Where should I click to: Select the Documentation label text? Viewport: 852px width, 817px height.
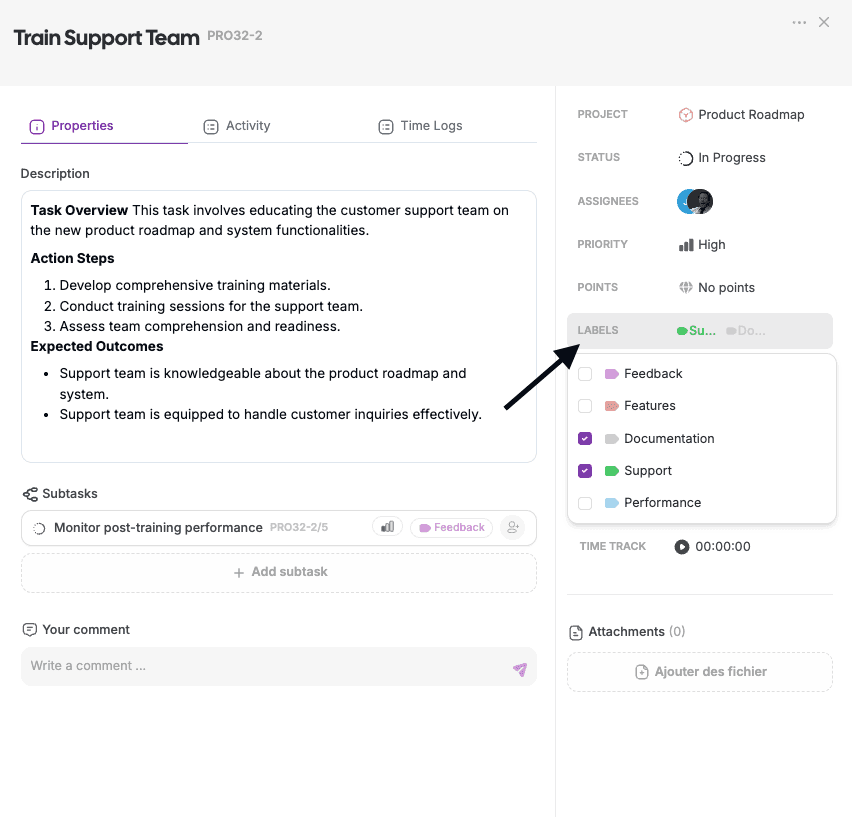tap(669, 438)
